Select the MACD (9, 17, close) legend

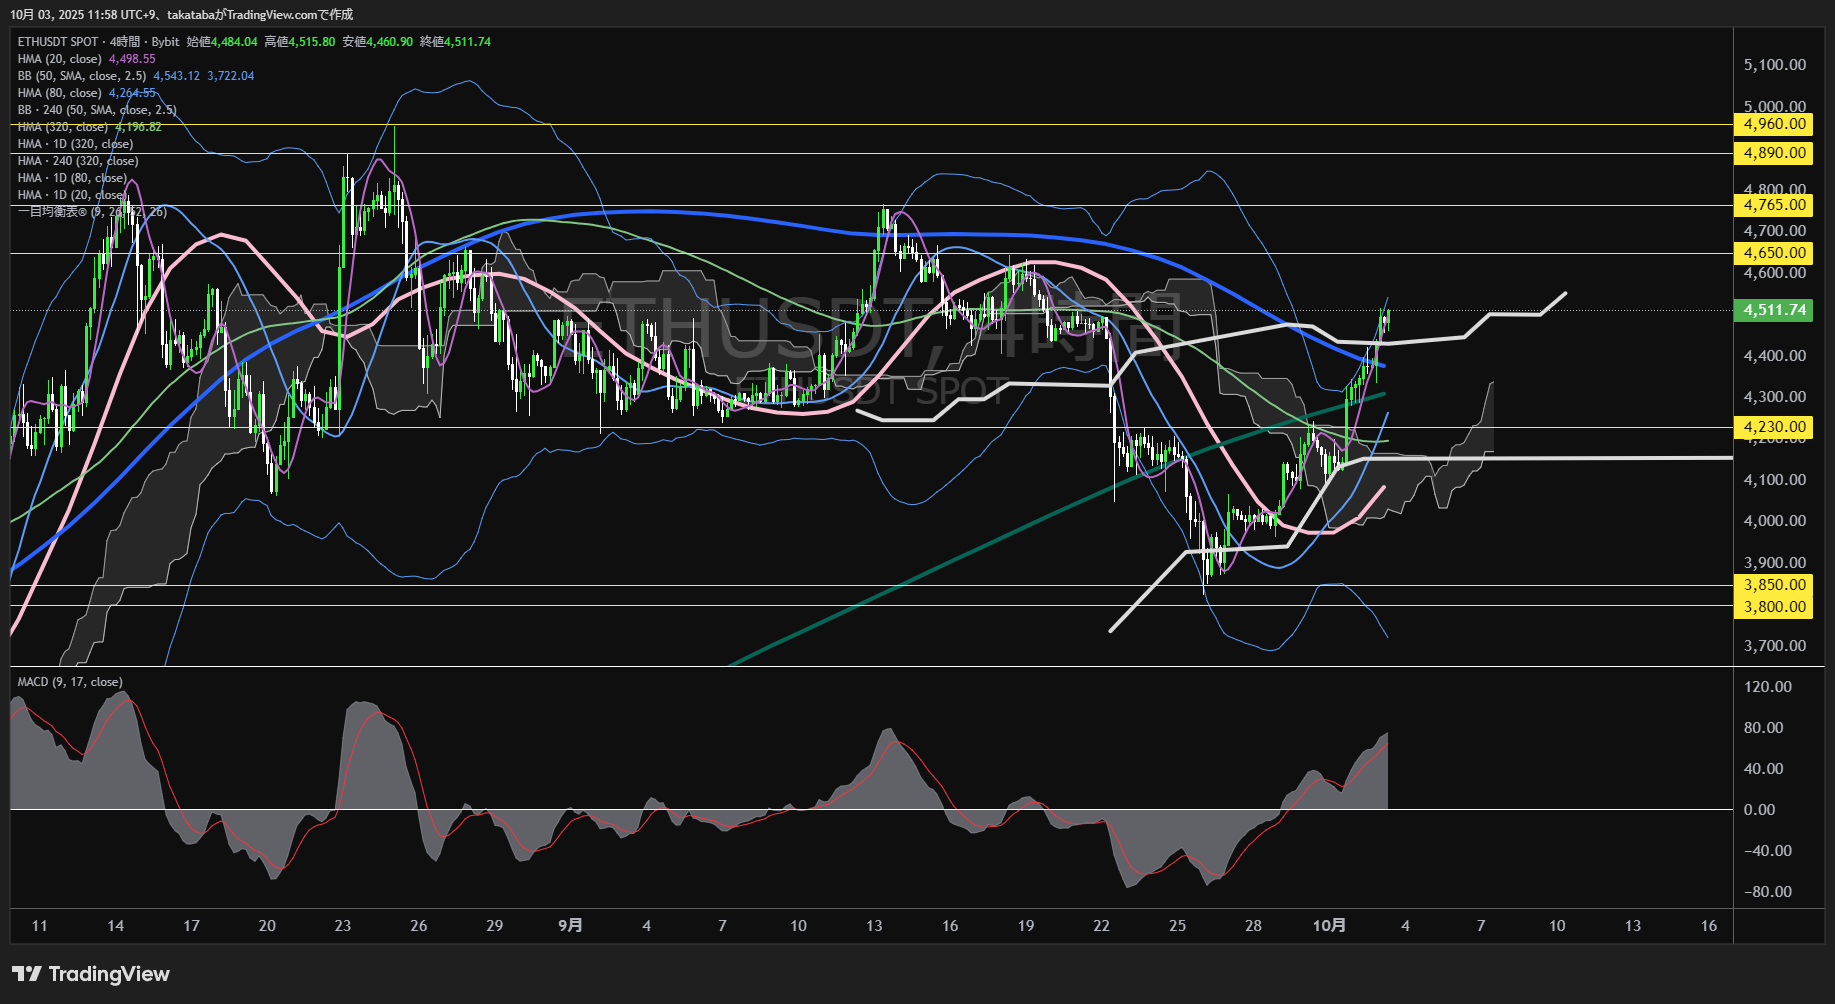[x=70, y=682]
